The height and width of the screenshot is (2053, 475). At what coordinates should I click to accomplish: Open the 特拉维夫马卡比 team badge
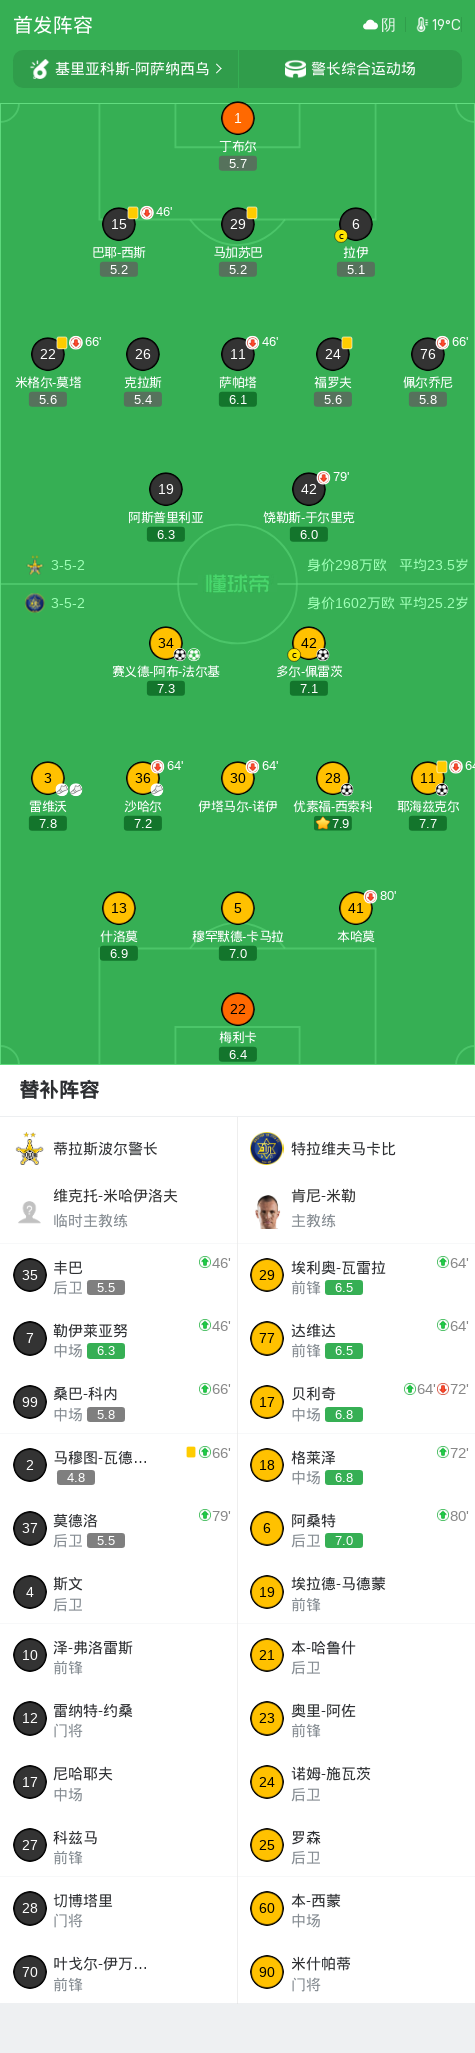267,1149
